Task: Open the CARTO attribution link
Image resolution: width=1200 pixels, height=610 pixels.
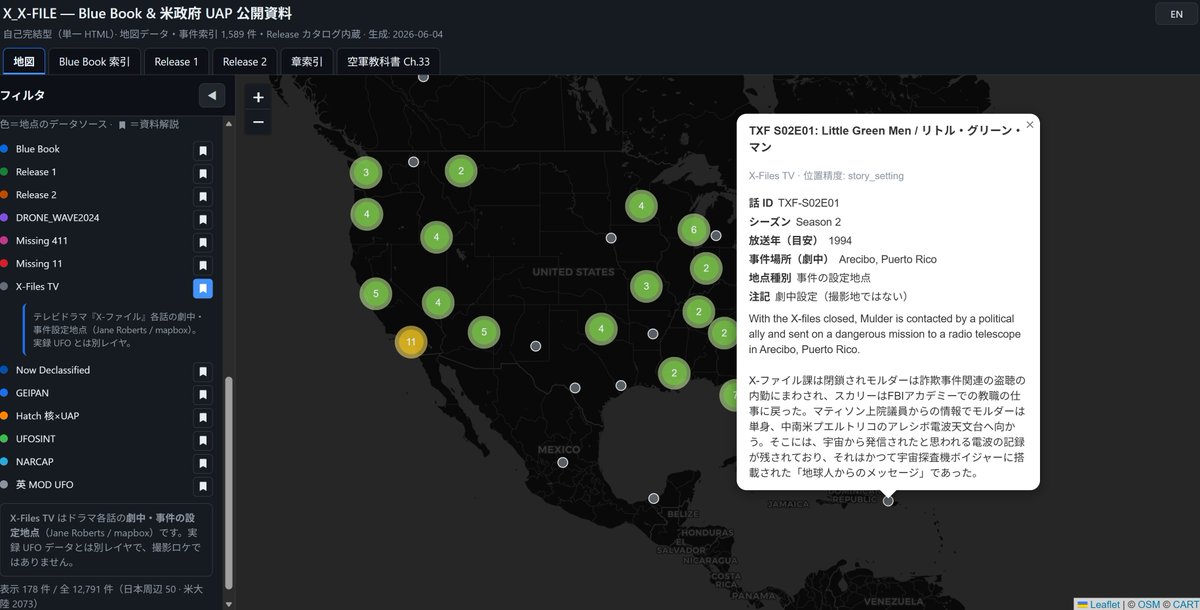Action: pos(1186,604)
